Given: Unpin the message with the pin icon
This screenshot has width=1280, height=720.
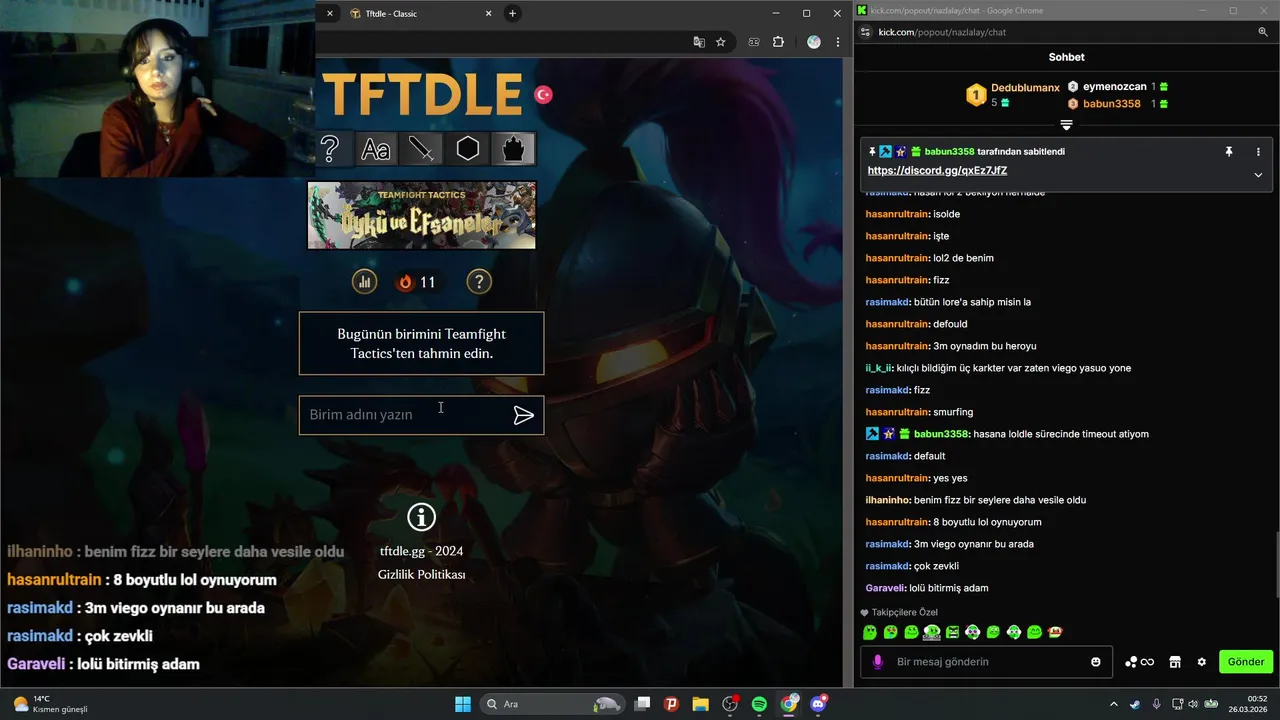Looking at the screenshot, I should click(1229, 152).
